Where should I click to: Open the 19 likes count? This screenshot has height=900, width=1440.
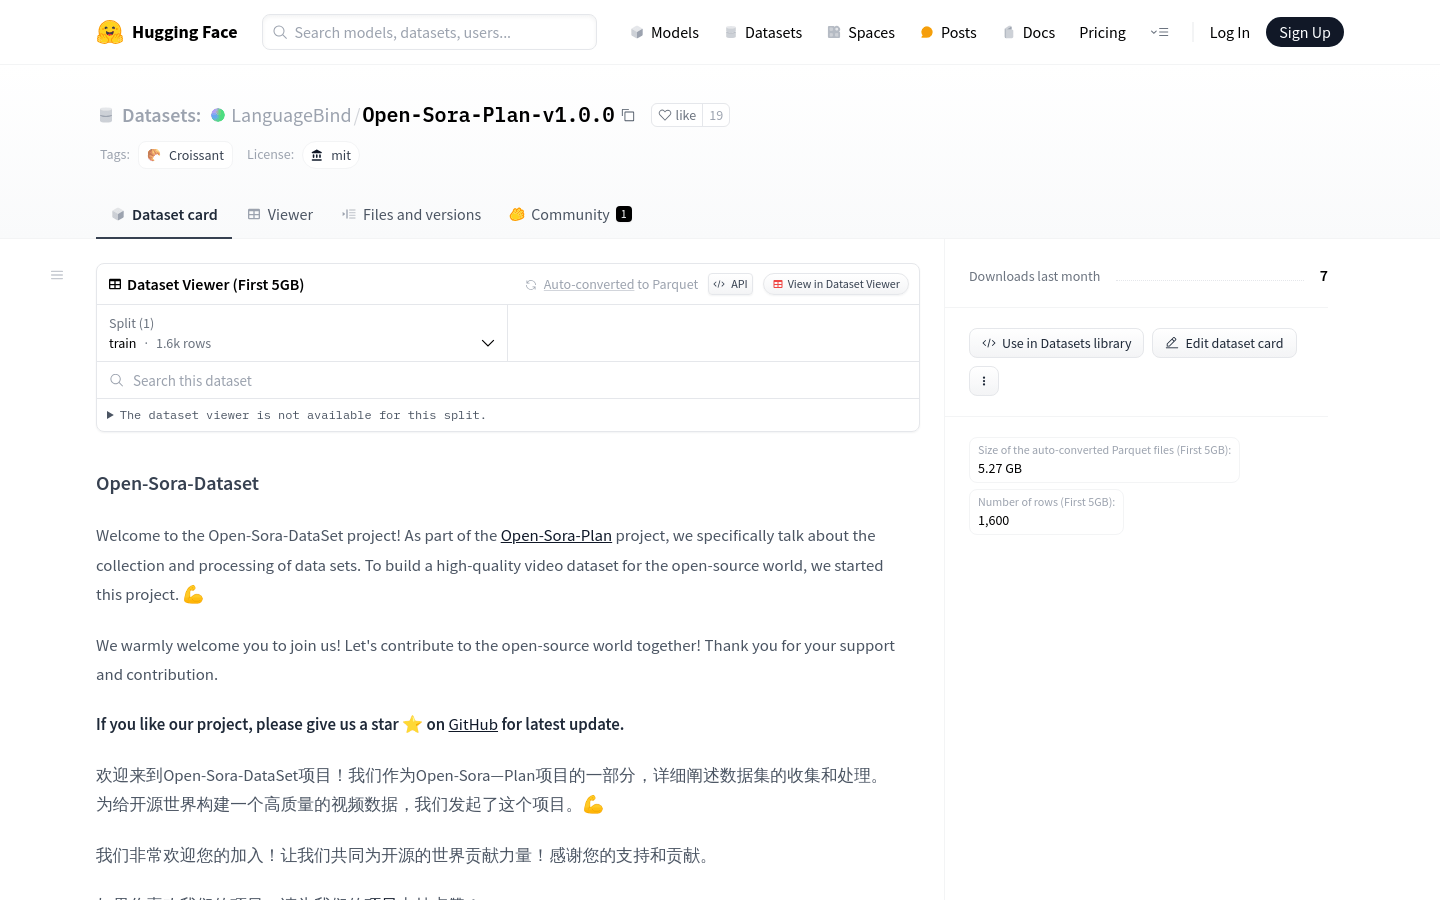pyautogui.click(x=716, y=115)
